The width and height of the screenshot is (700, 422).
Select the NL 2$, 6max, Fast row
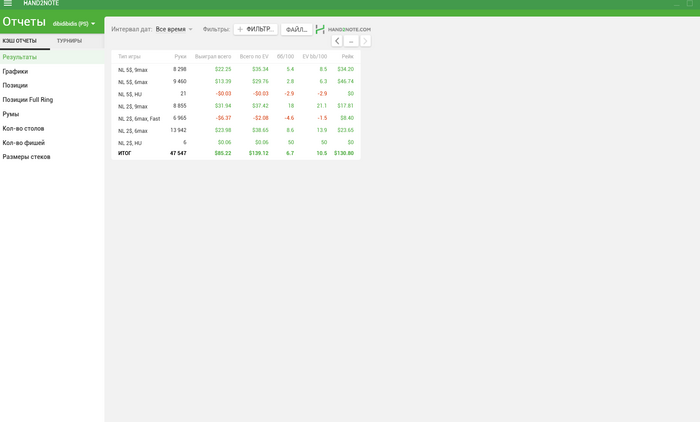coord(236,118)
